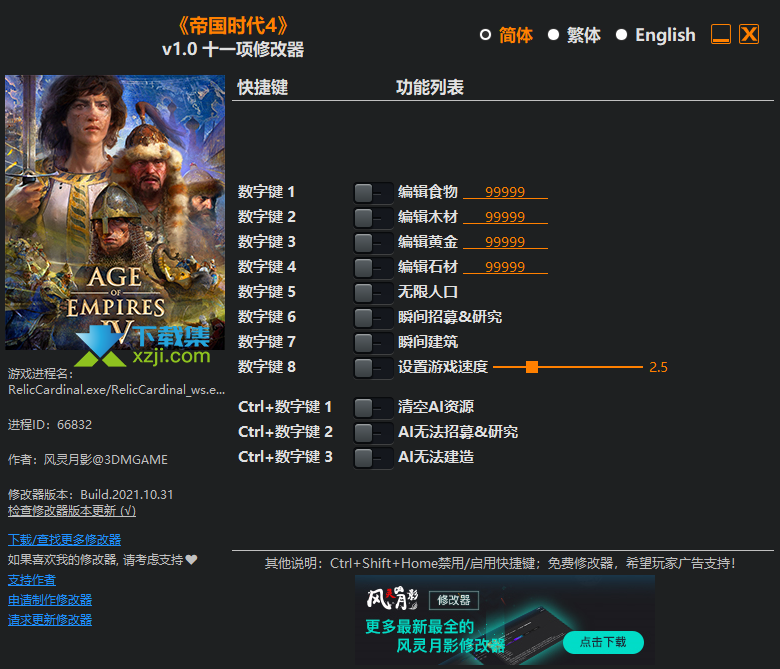Click the game speed slider handle
This screenshot has width=780, height=669.
pos(532,367)
